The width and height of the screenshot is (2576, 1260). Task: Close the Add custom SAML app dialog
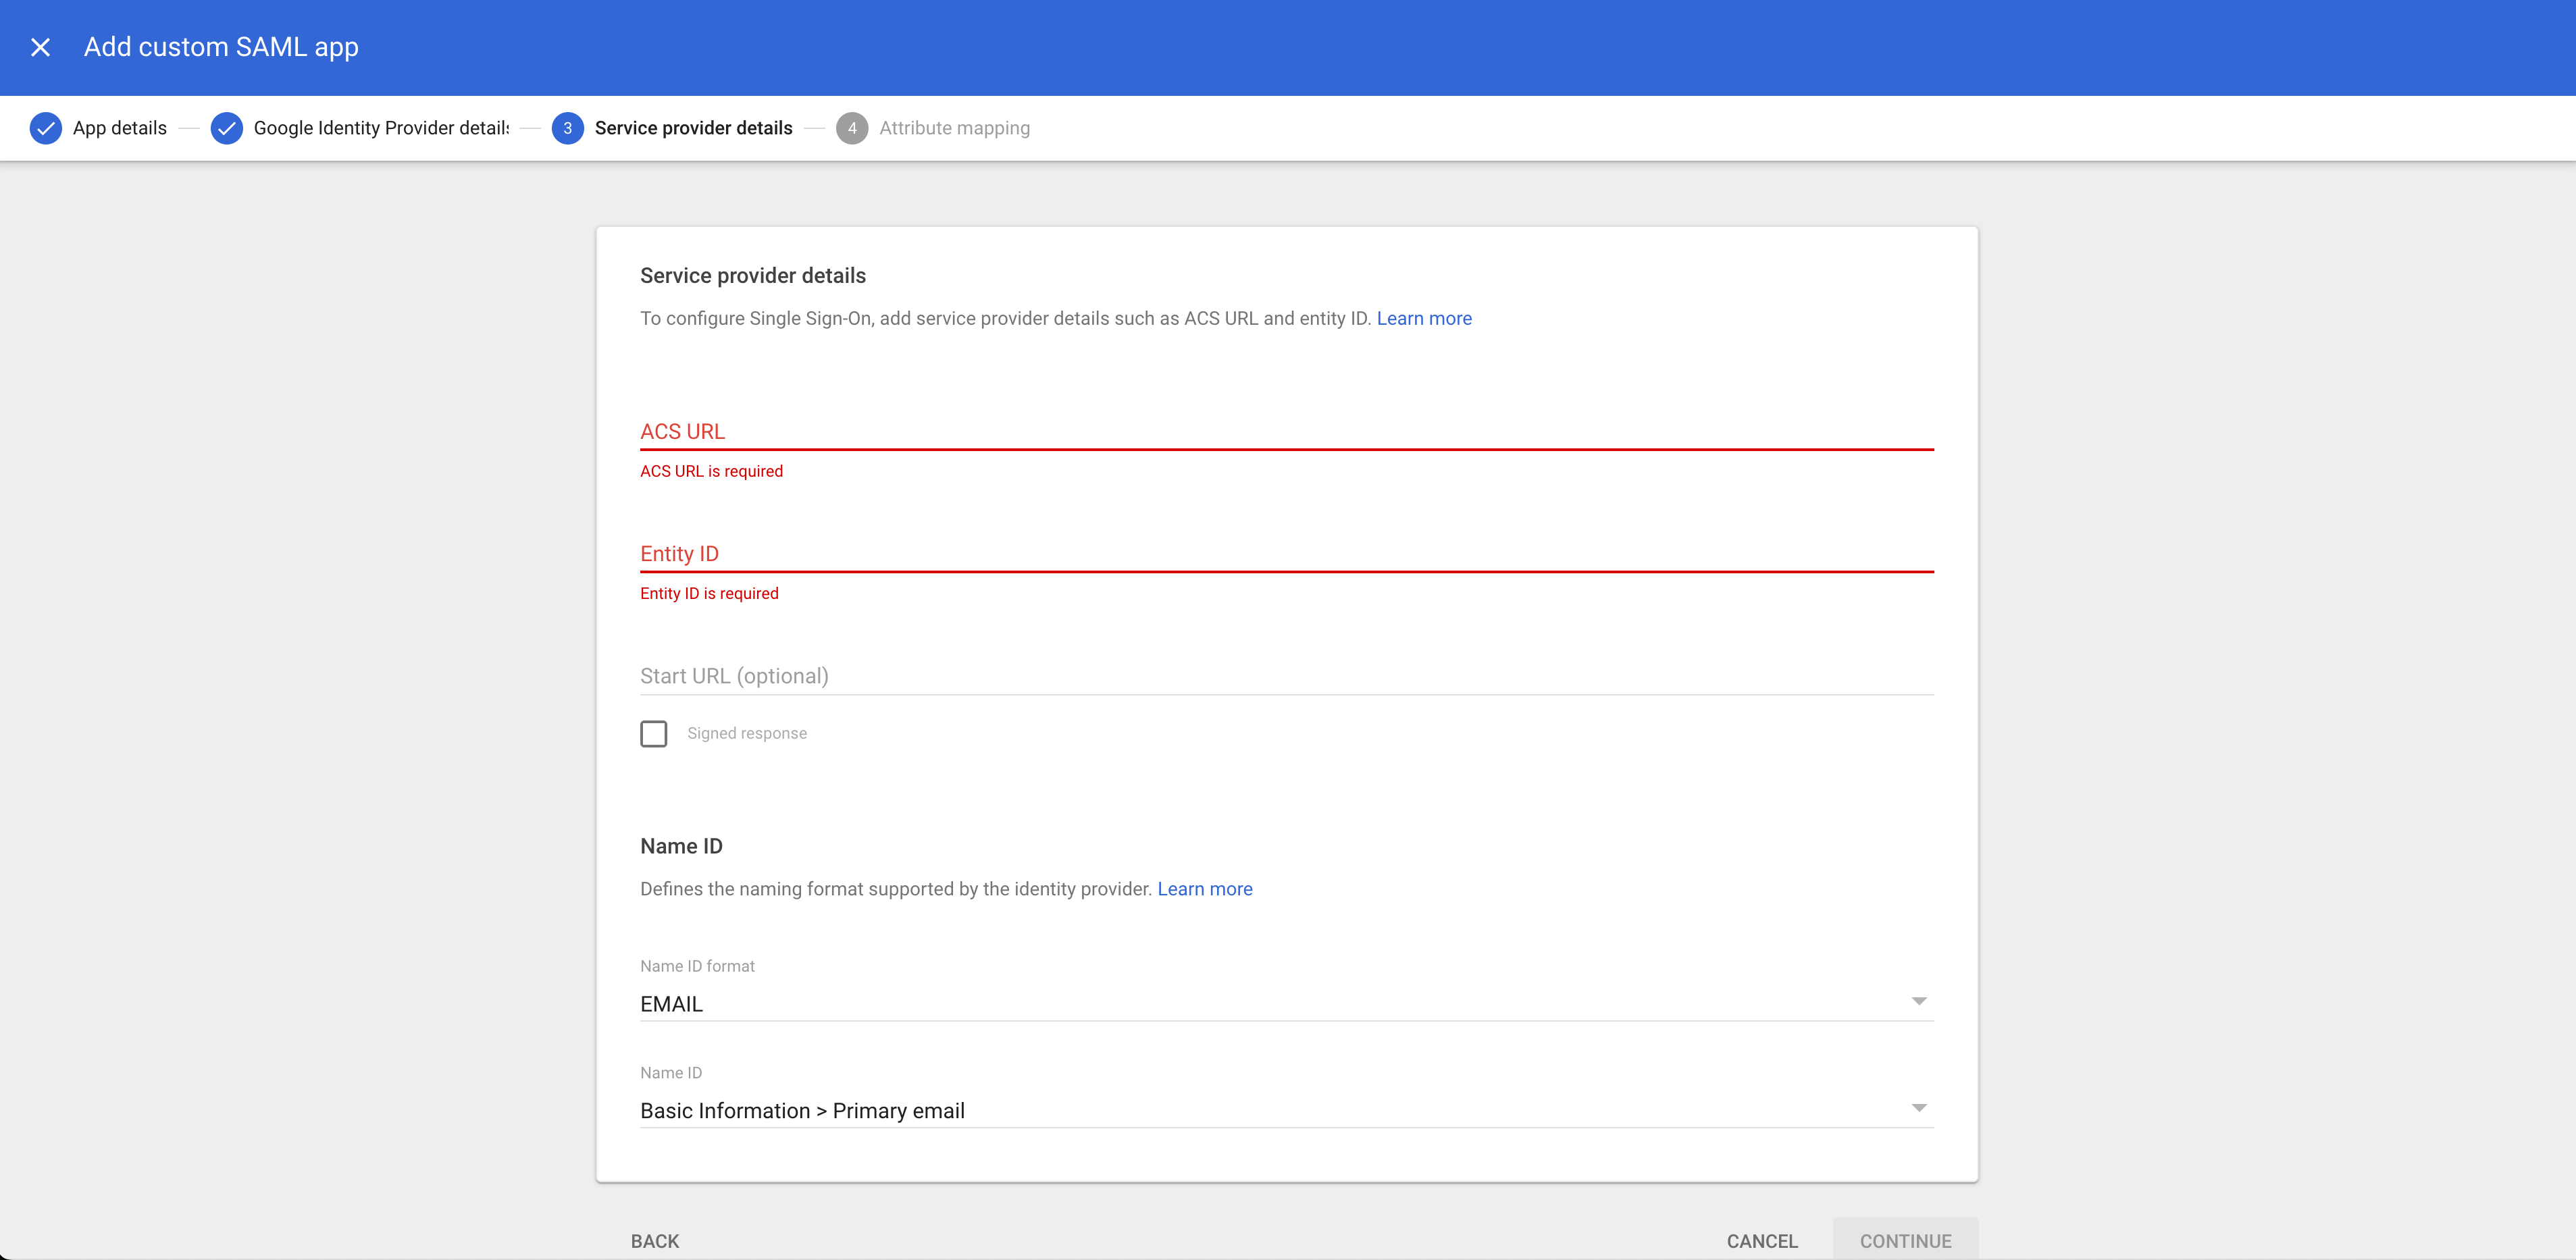(x=40, y=47)
